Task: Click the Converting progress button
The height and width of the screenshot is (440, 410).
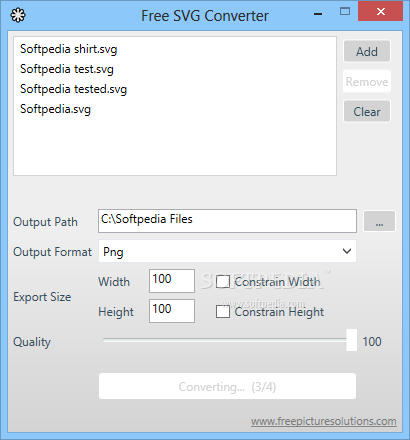Action: tap(227, 386)
